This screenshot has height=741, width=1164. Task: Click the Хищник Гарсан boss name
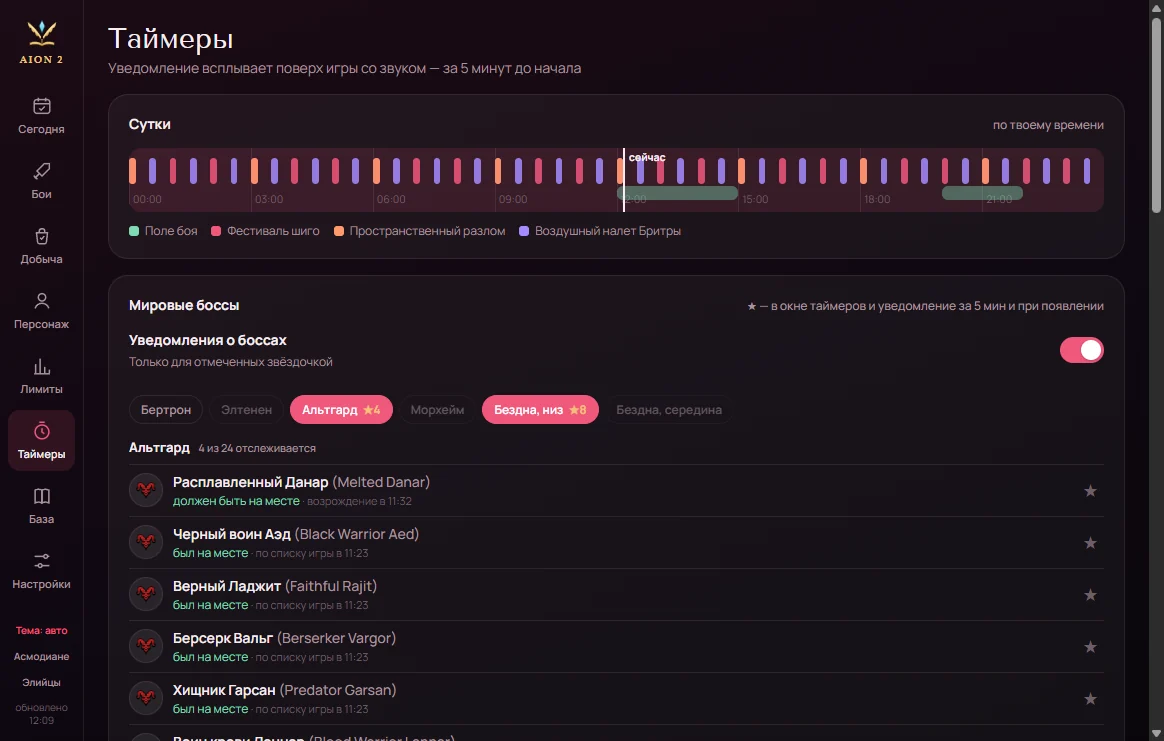pyautogui.click(x=224, y=690)
